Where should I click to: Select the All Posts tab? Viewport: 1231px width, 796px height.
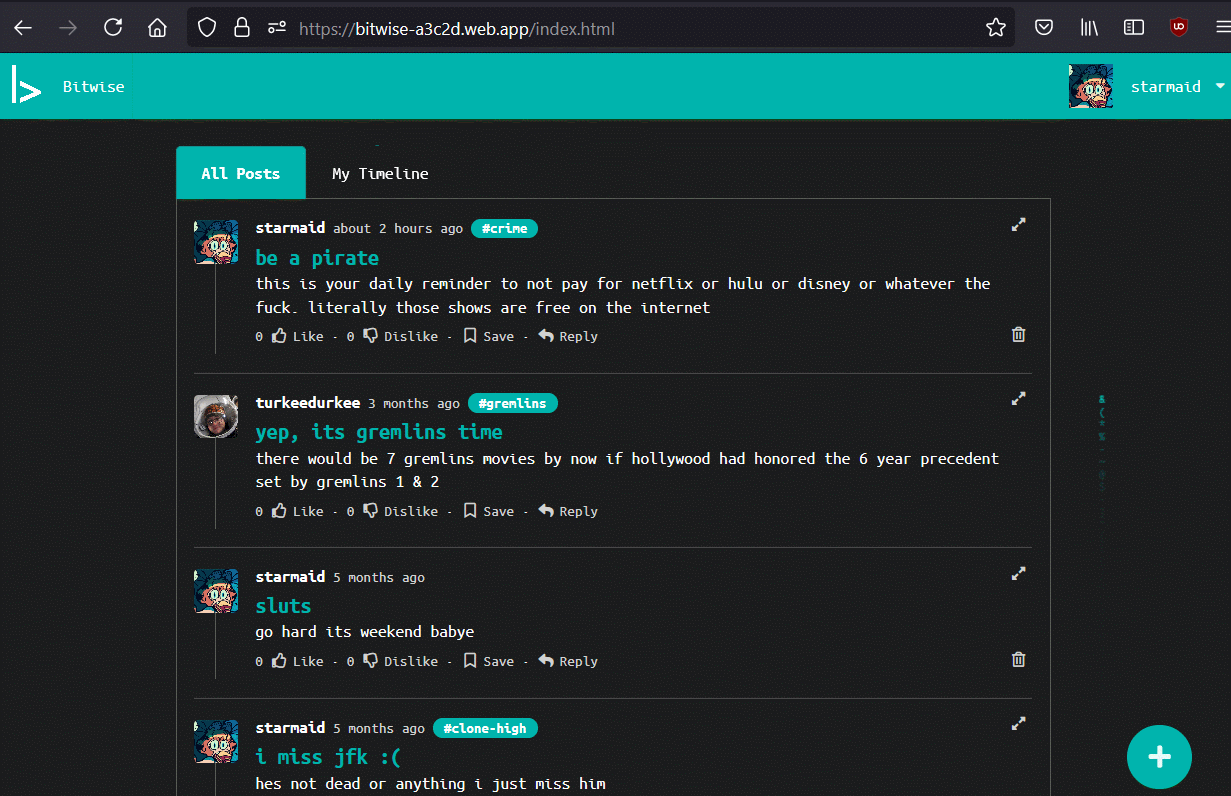(x=240, y=173)
